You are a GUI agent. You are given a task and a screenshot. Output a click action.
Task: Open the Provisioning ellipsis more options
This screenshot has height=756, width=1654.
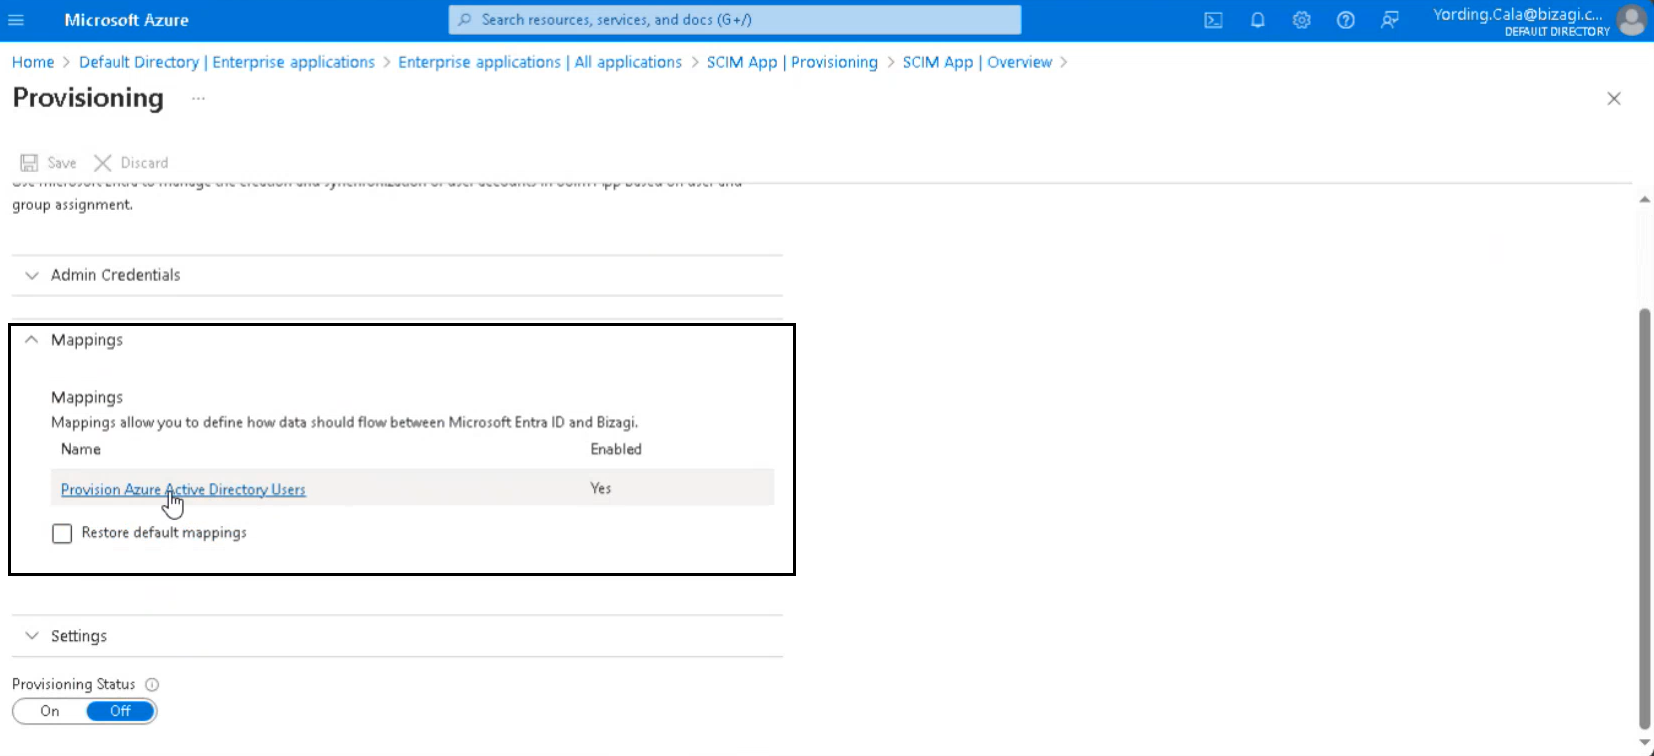click(x=198, y=98)
